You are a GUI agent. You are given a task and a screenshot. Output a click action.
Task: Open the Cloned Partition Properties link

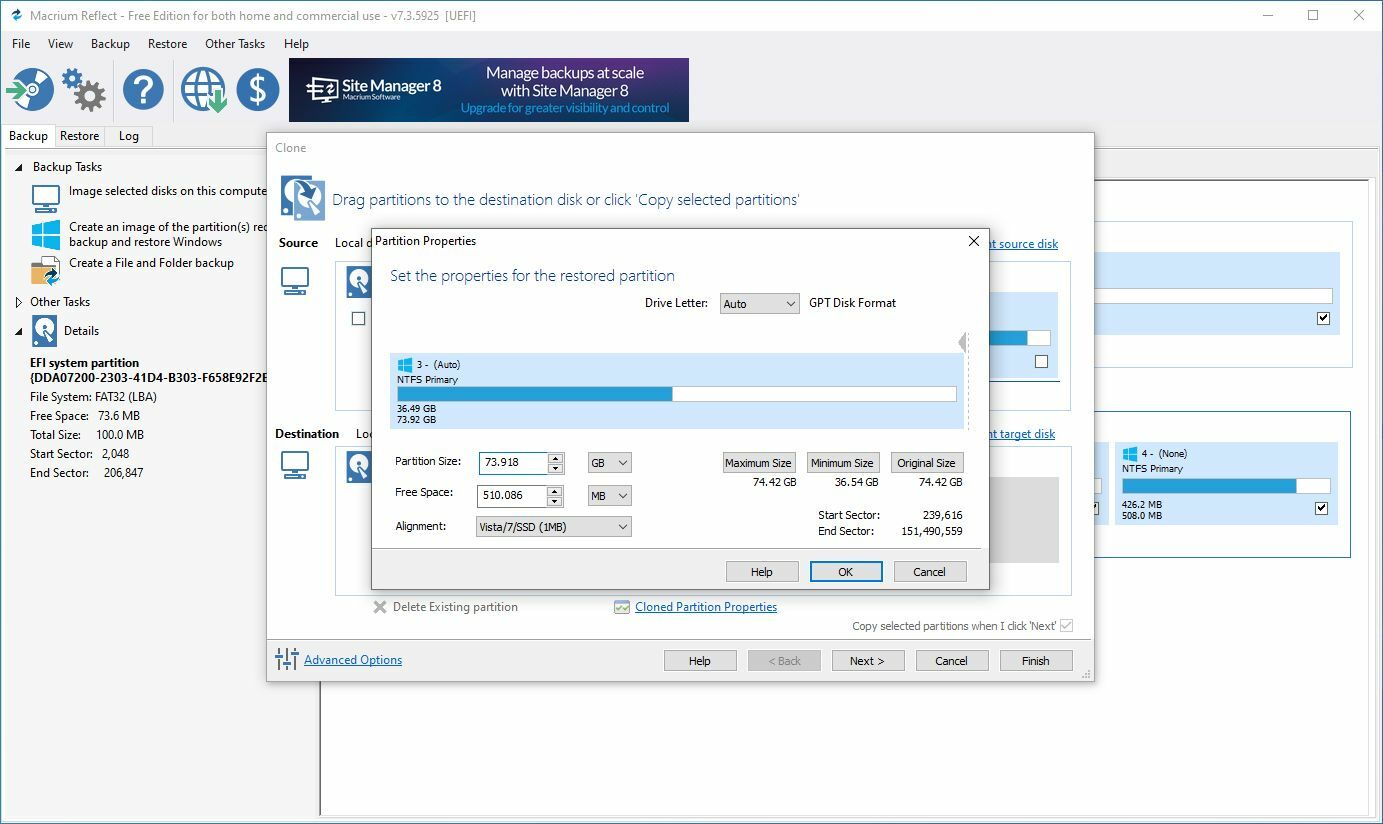pyautogui.click(x=706, y=607)
